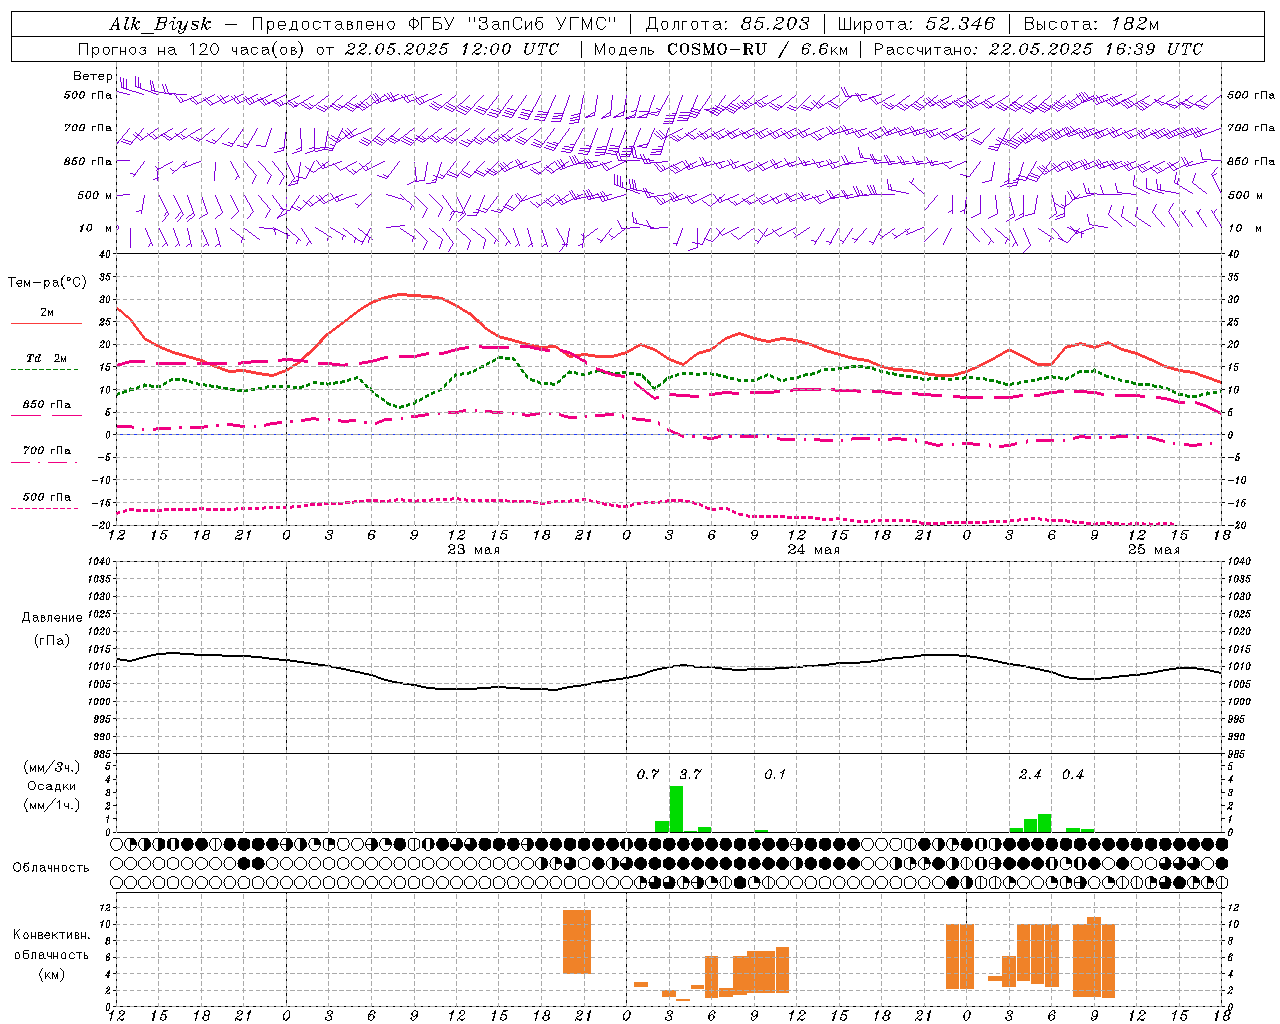Click the model label COSMO-RU / 6.6км
The width and height of the screenshot is (1280, 1024).
click(757, 49)
